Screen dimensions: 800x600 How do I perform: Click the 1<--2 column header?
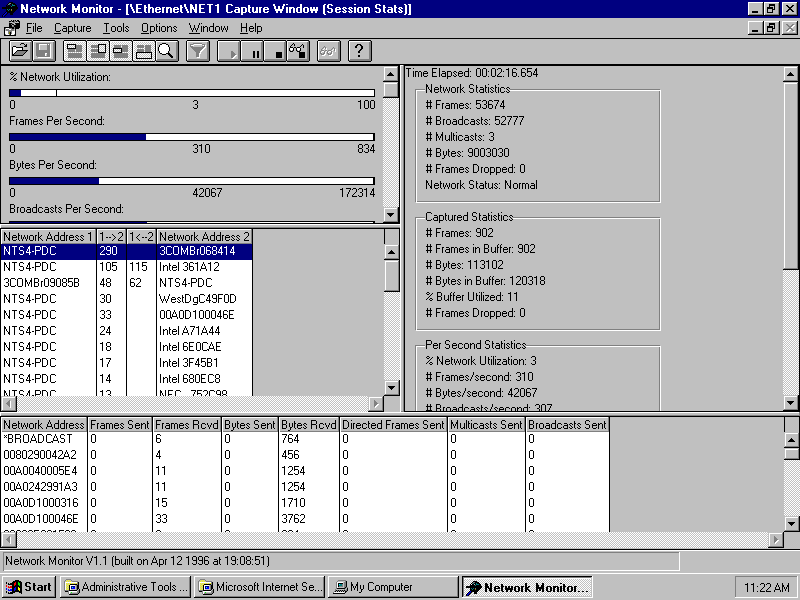point(141,237)
